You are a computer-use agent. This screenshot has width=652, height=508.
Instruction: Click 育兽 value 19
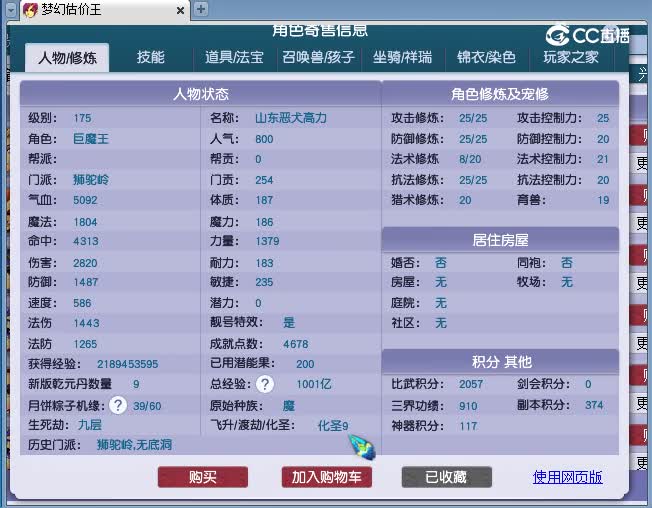tap(603, 200)
